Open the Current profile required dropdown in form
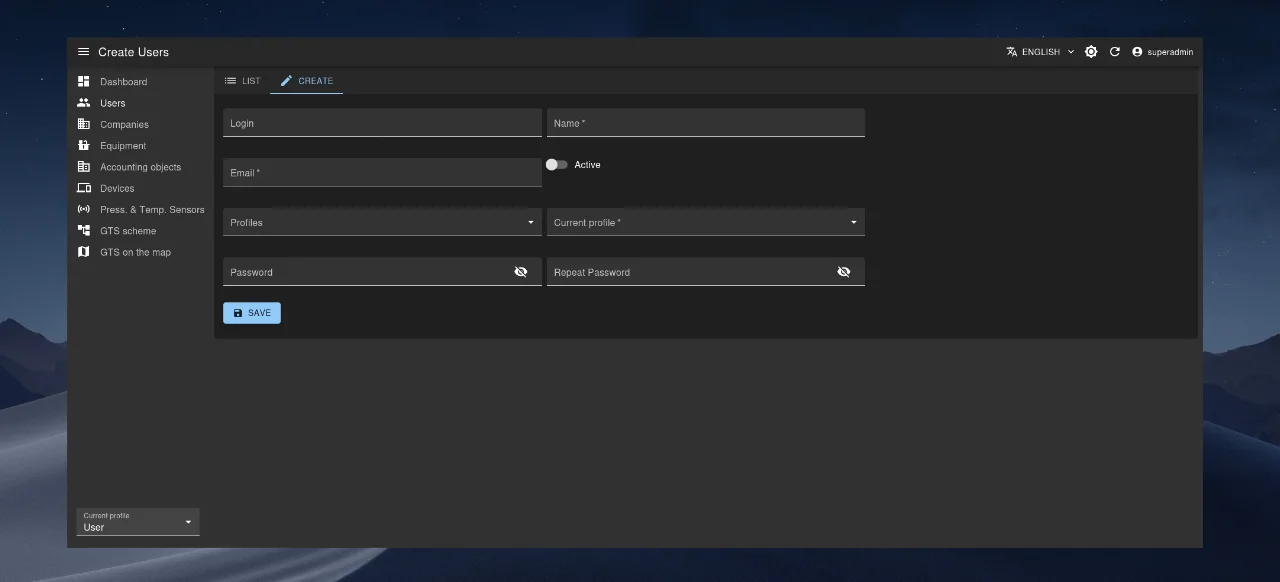This screenshot has width=1280, height=582. point(705,222)
